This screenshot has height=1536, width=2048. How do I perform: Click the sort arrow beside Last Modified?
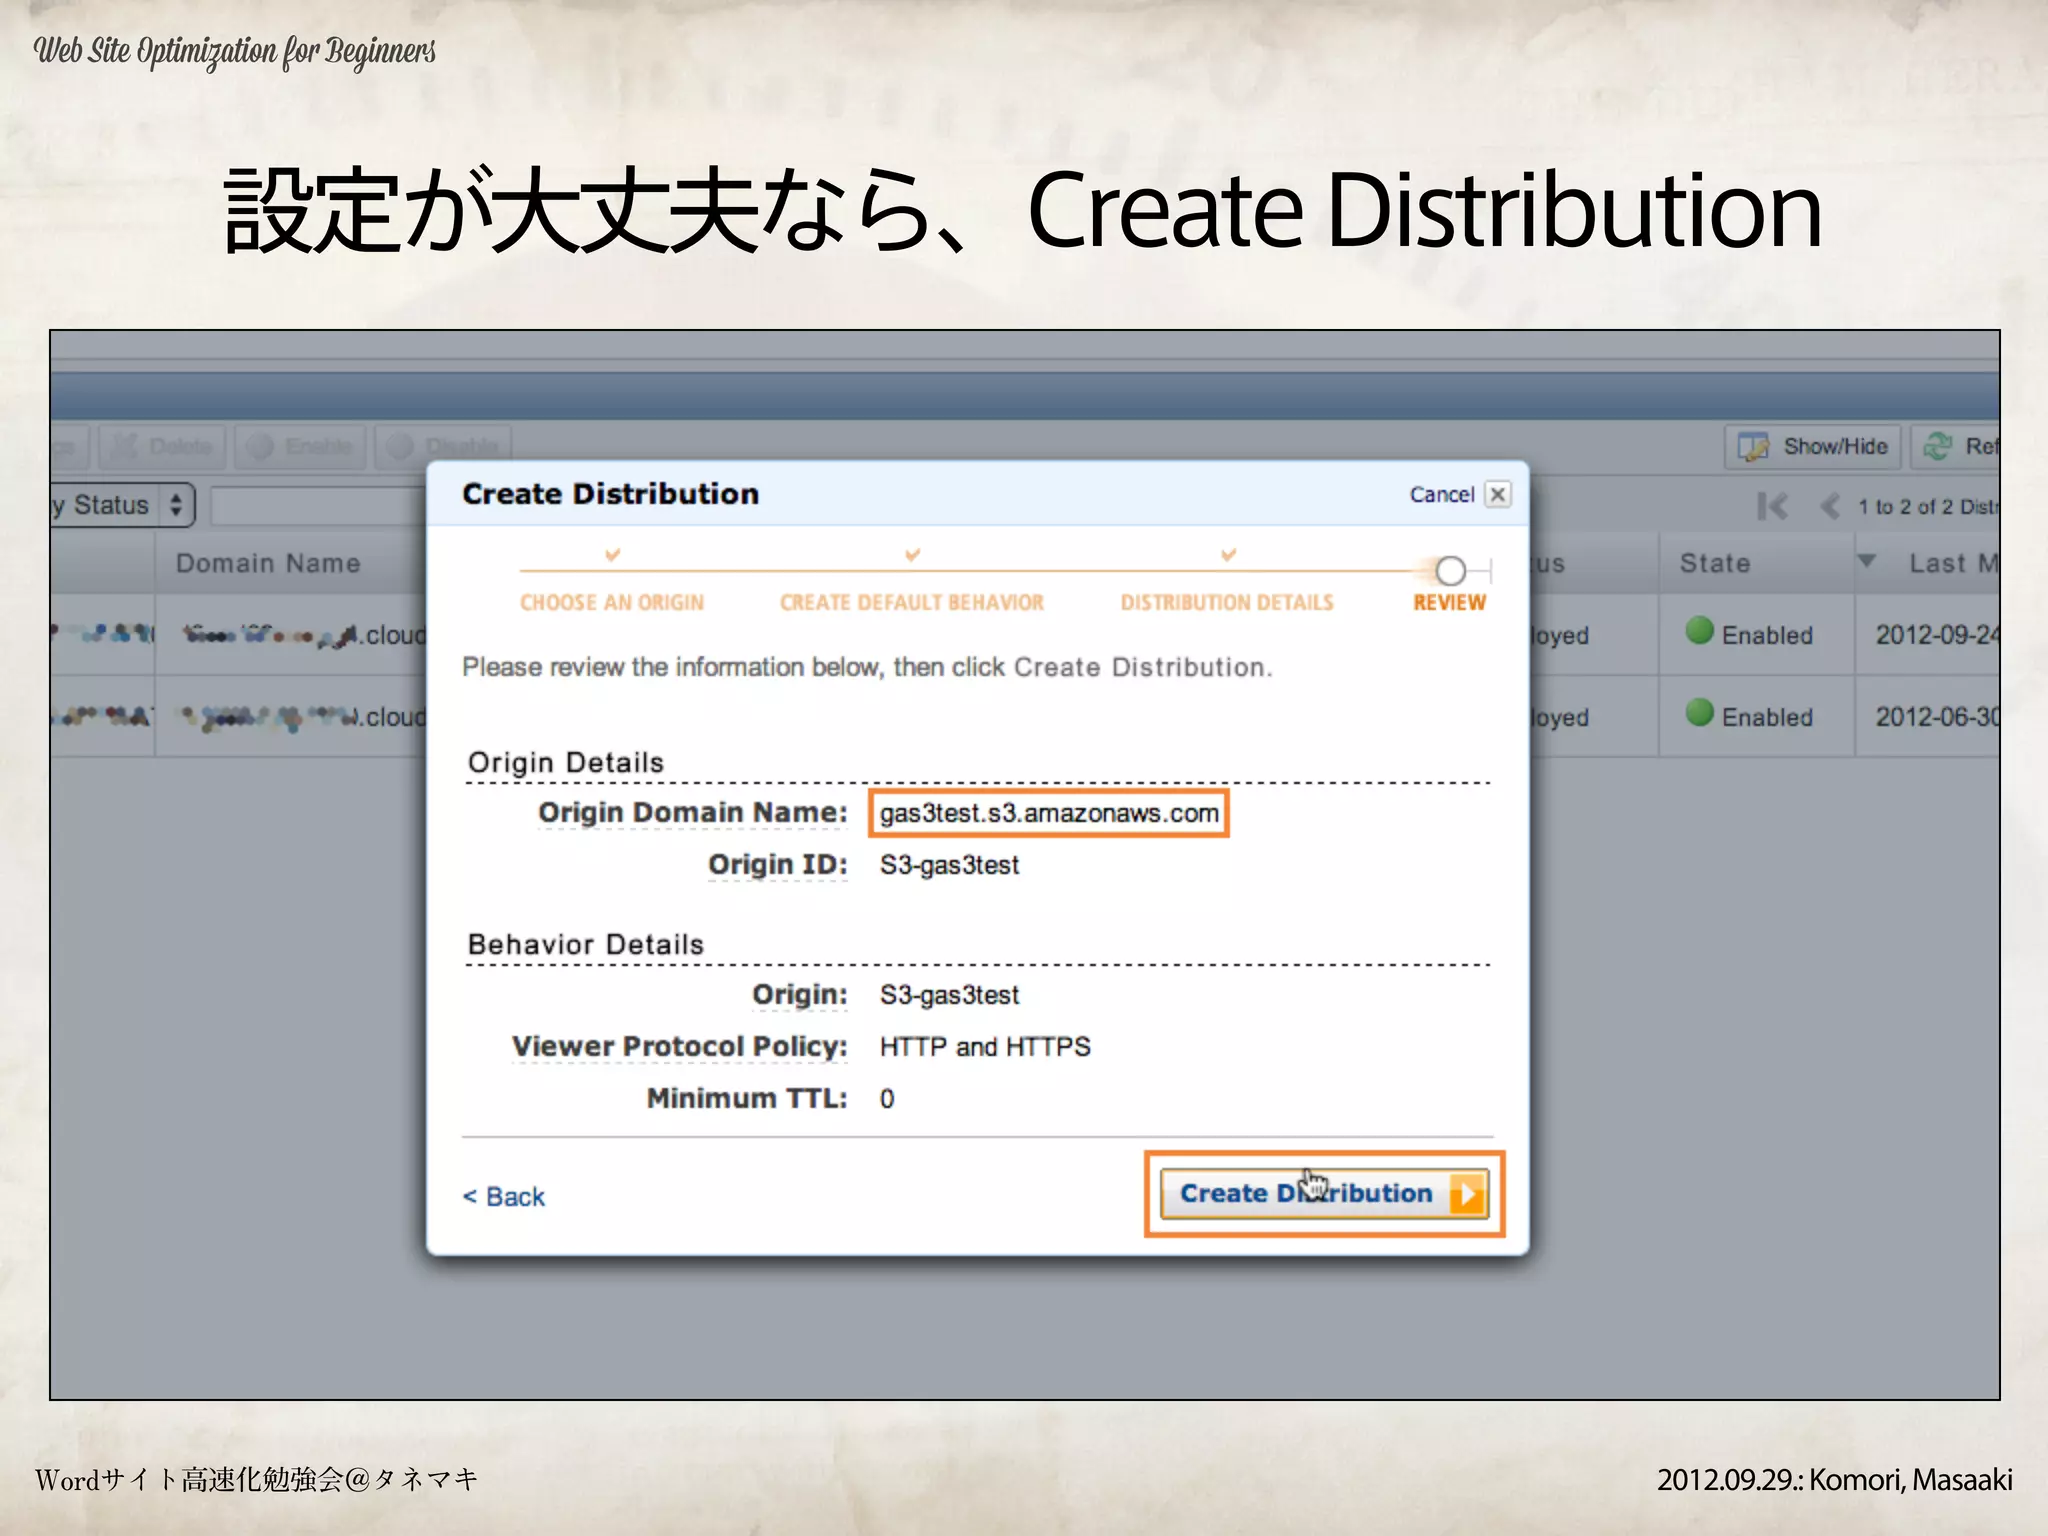coord(1866,561)
